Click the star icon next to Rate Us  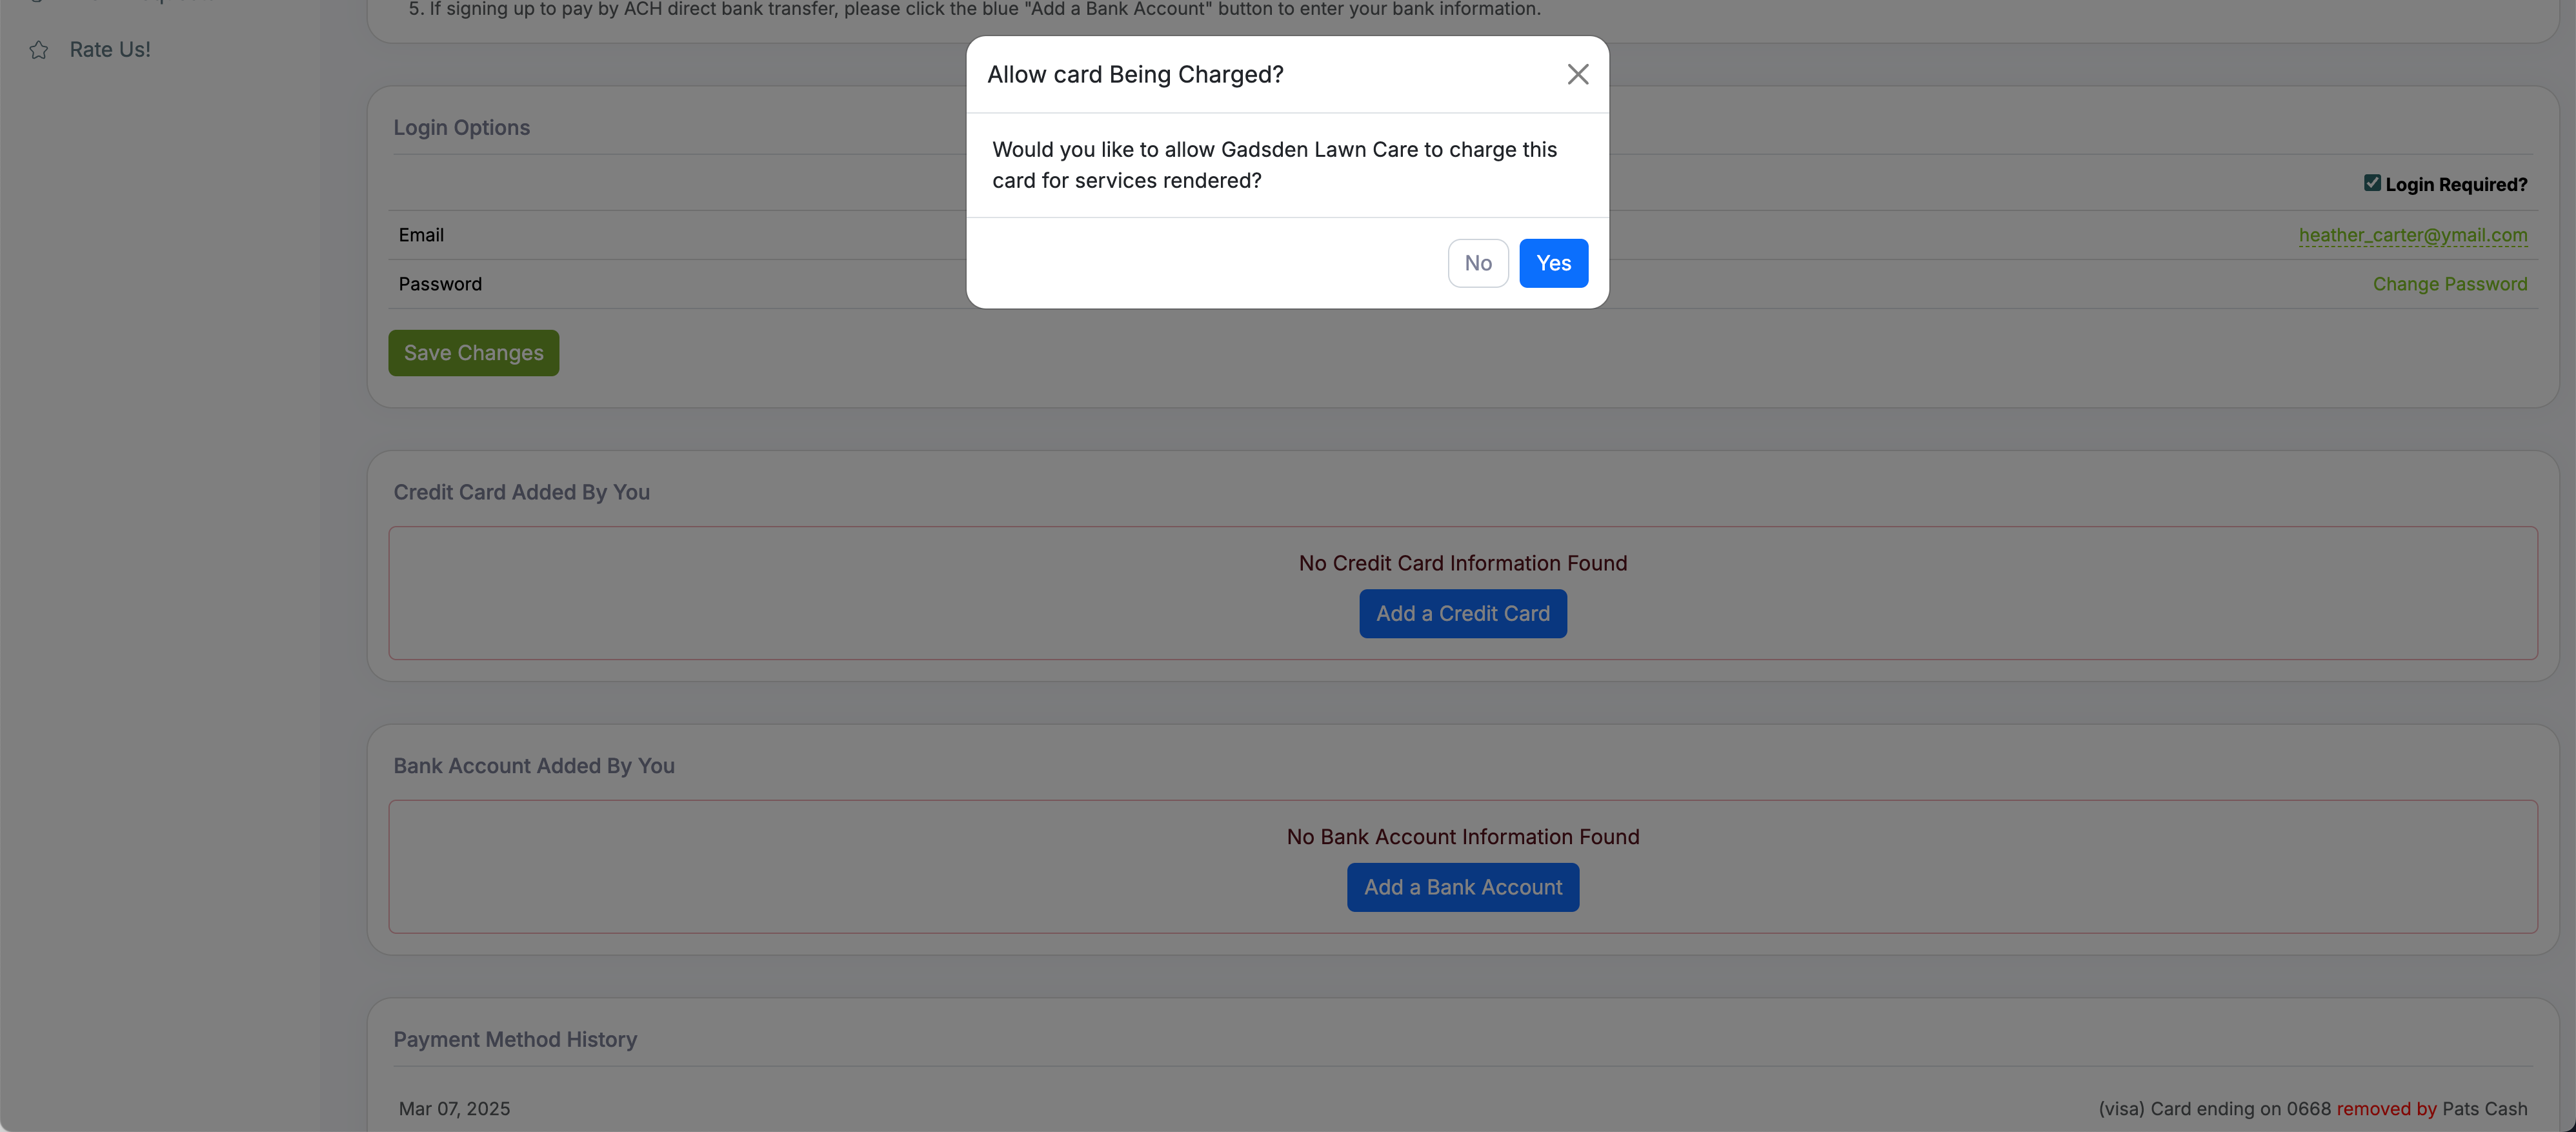point(38,49)
